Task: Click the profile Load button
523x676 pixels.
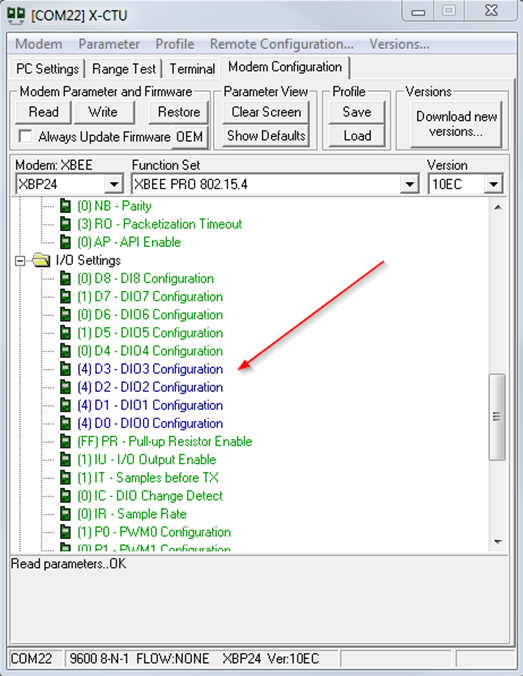Action: (357, 136)
